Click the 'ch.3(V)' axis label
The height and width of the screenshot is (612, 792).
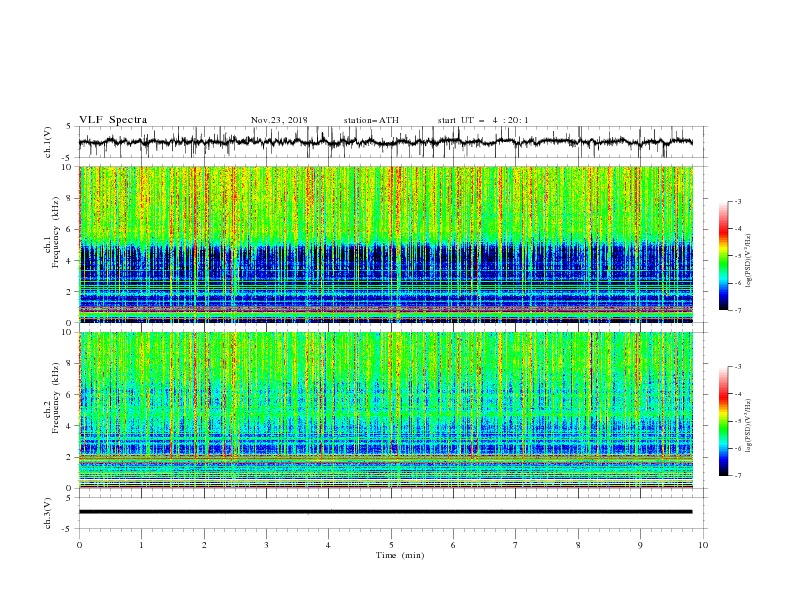tap(48, 513)
